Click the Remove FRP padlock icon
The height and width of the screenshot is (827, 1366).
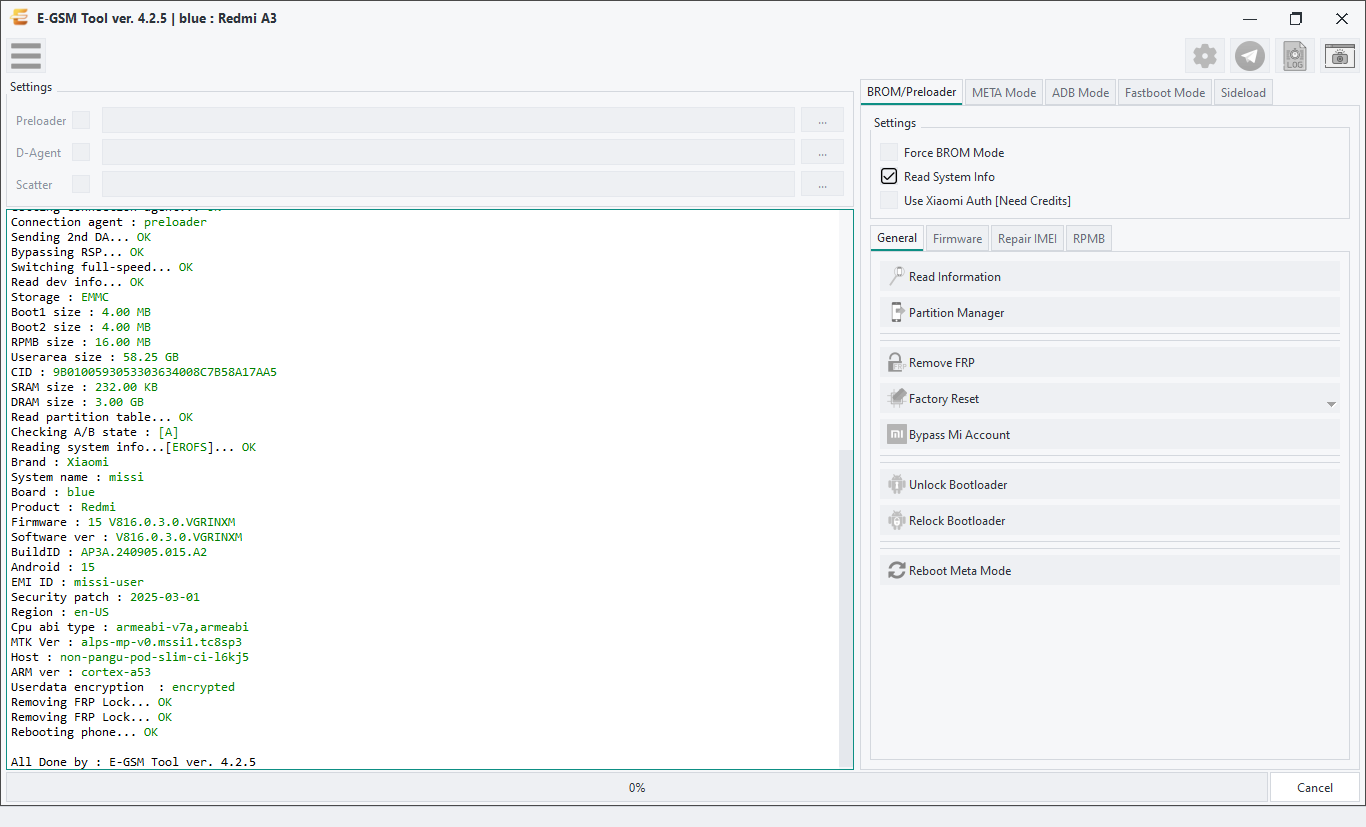point(896,363)
